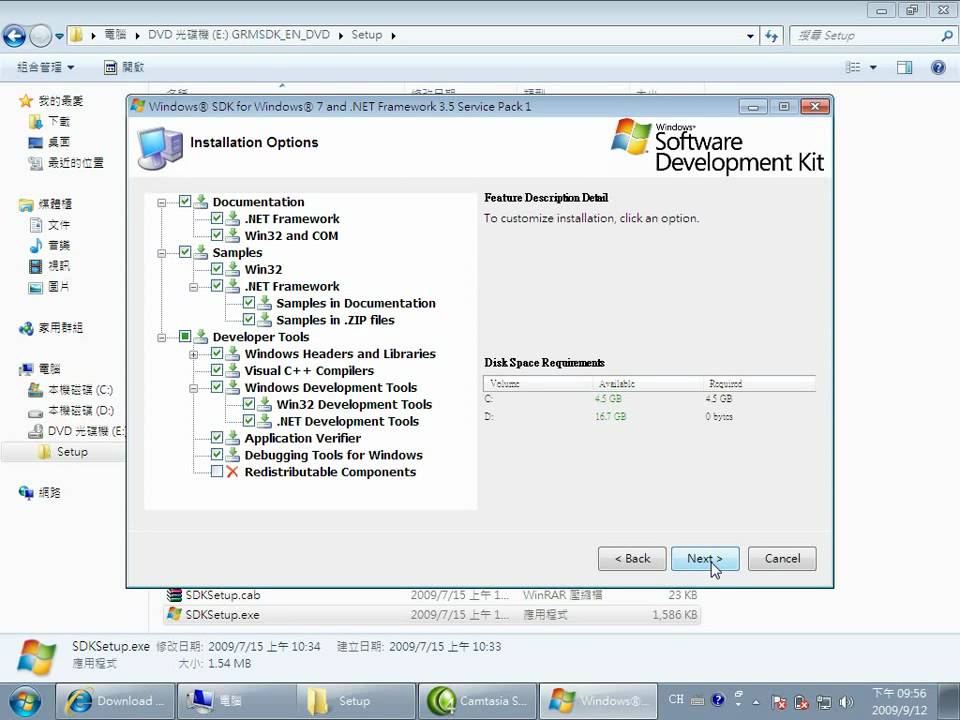
Task: Uncheck the Win32 samples checkbox
Action: (x=217, y=268)
